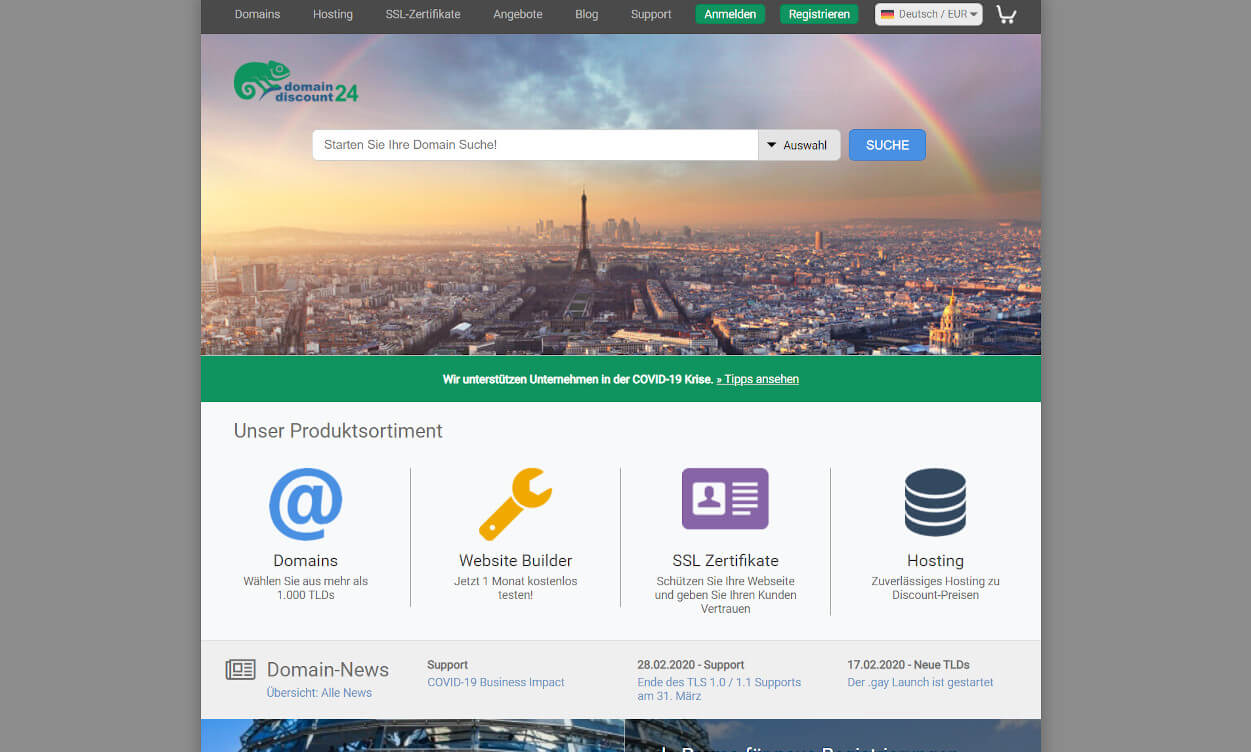Click the database stack Hosting icon
Viewport: 1251px width, 752px height.
[x=935, y=502]
